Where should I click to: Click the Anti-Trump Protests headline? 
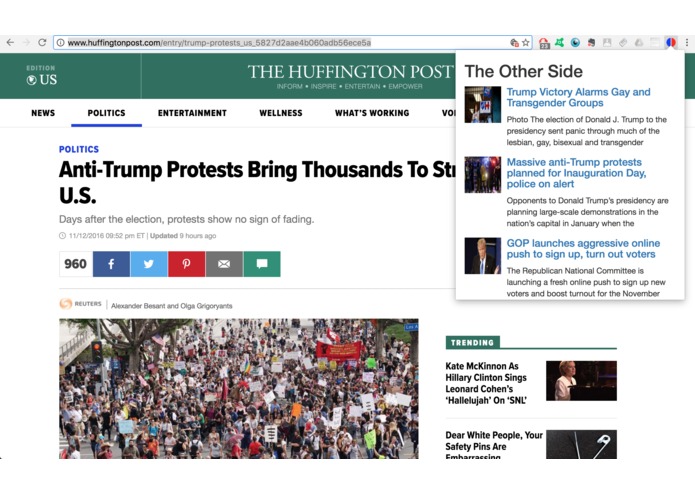click(257, 182)
